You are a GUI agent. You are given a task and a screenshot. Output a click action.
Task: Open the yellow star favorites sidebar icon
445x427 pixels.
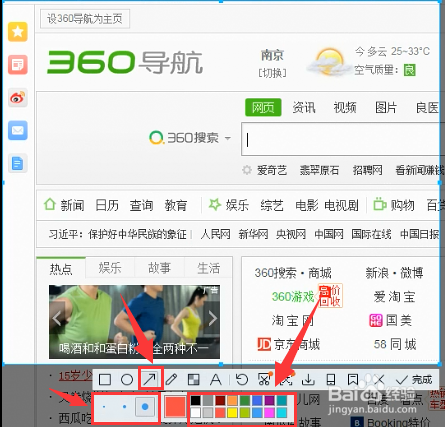(x=18, y=32)
